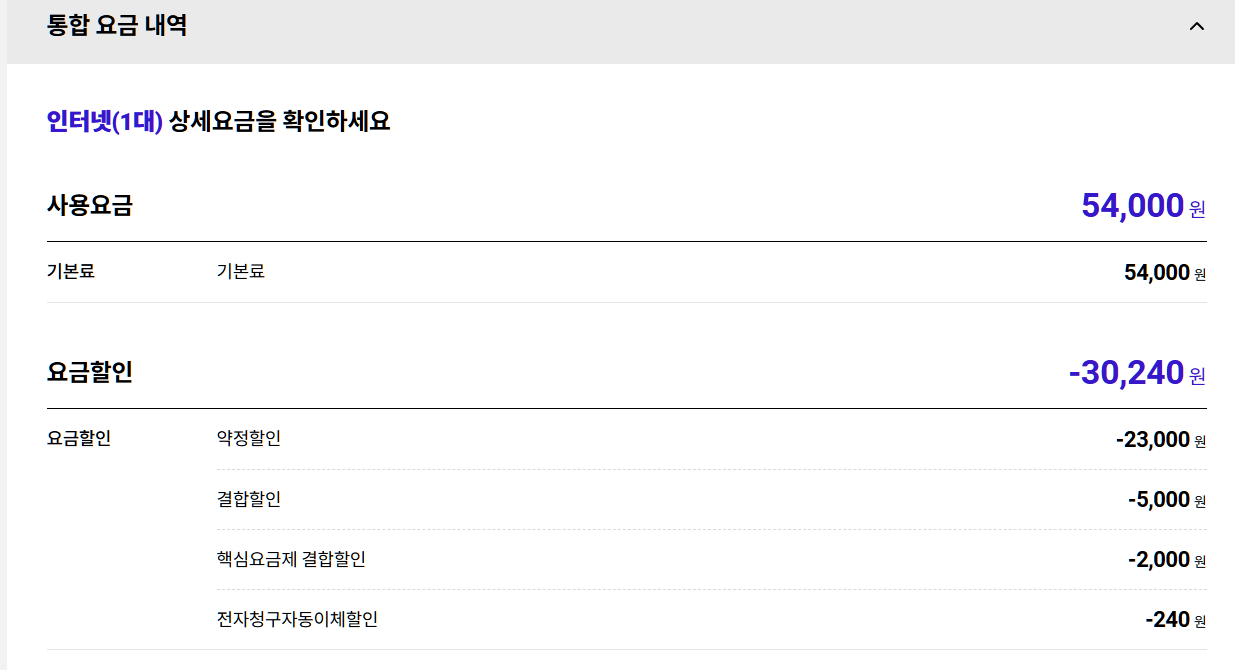Click the small 요금할인 category label beside 약정할인
The width and height of the screenshot is (1235, 670).
coord(79,438)
